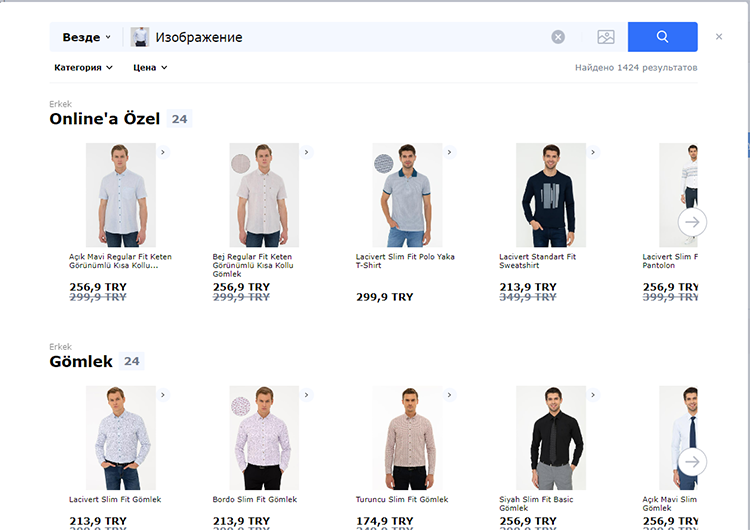Open the Gömlek category heading
The height and width of the screenshot is (530, 750).
[81, 361]
